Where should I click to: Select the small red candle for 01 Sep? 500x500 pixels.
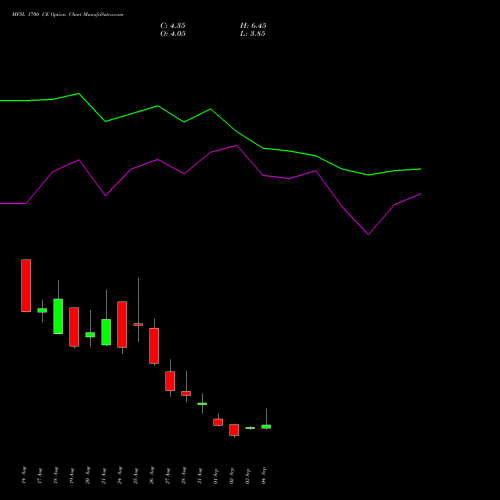(218, 422)
